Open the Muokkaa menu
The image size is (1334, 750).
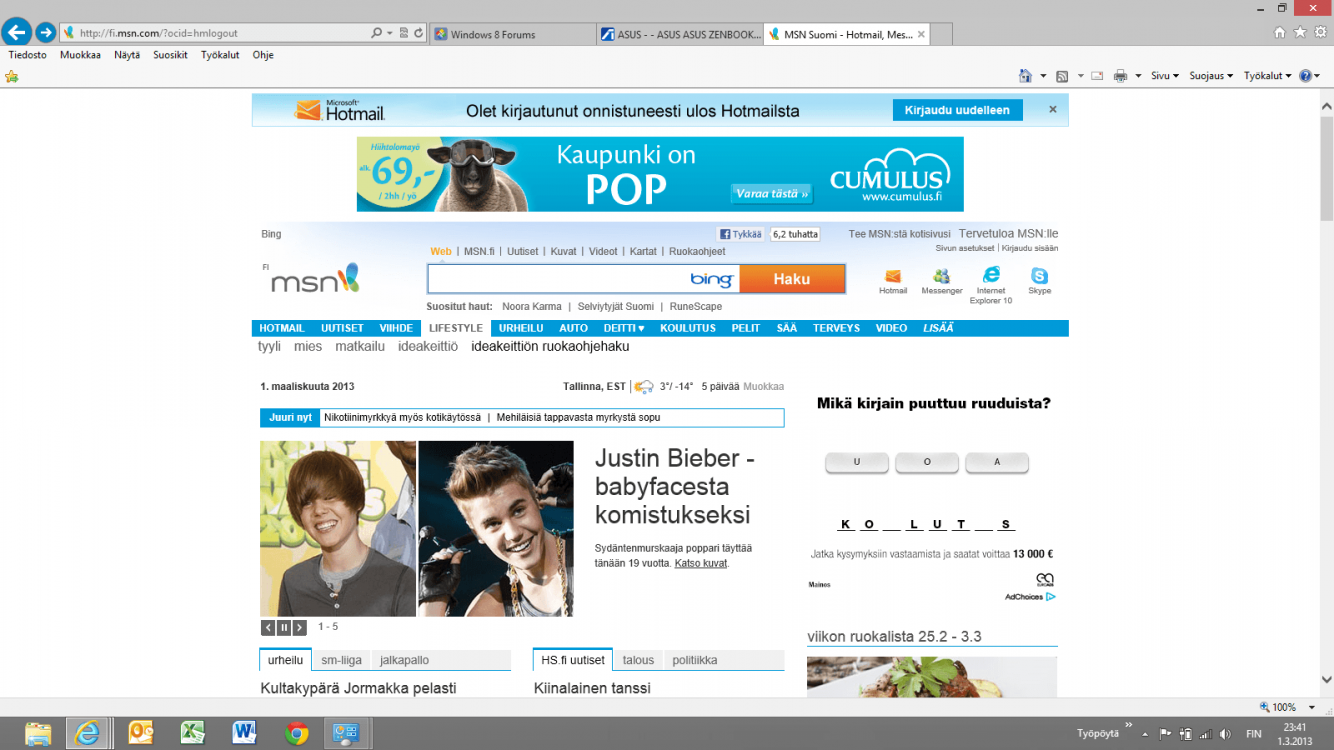coord(80,55)
